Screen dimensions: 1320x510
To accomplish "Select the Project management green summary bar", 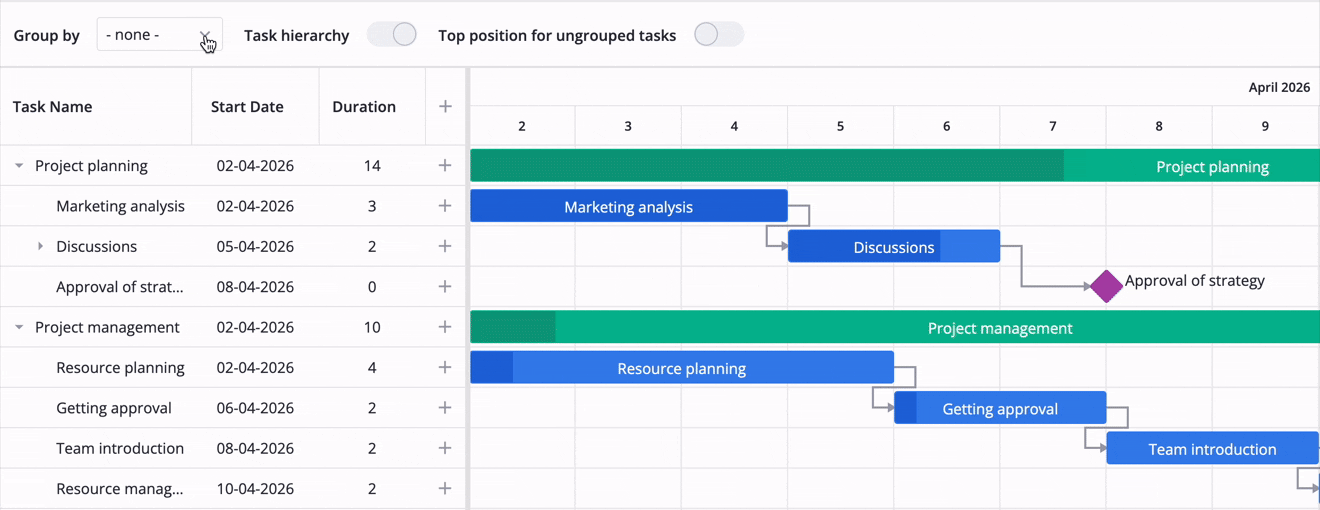I will [x=895, y=327].
